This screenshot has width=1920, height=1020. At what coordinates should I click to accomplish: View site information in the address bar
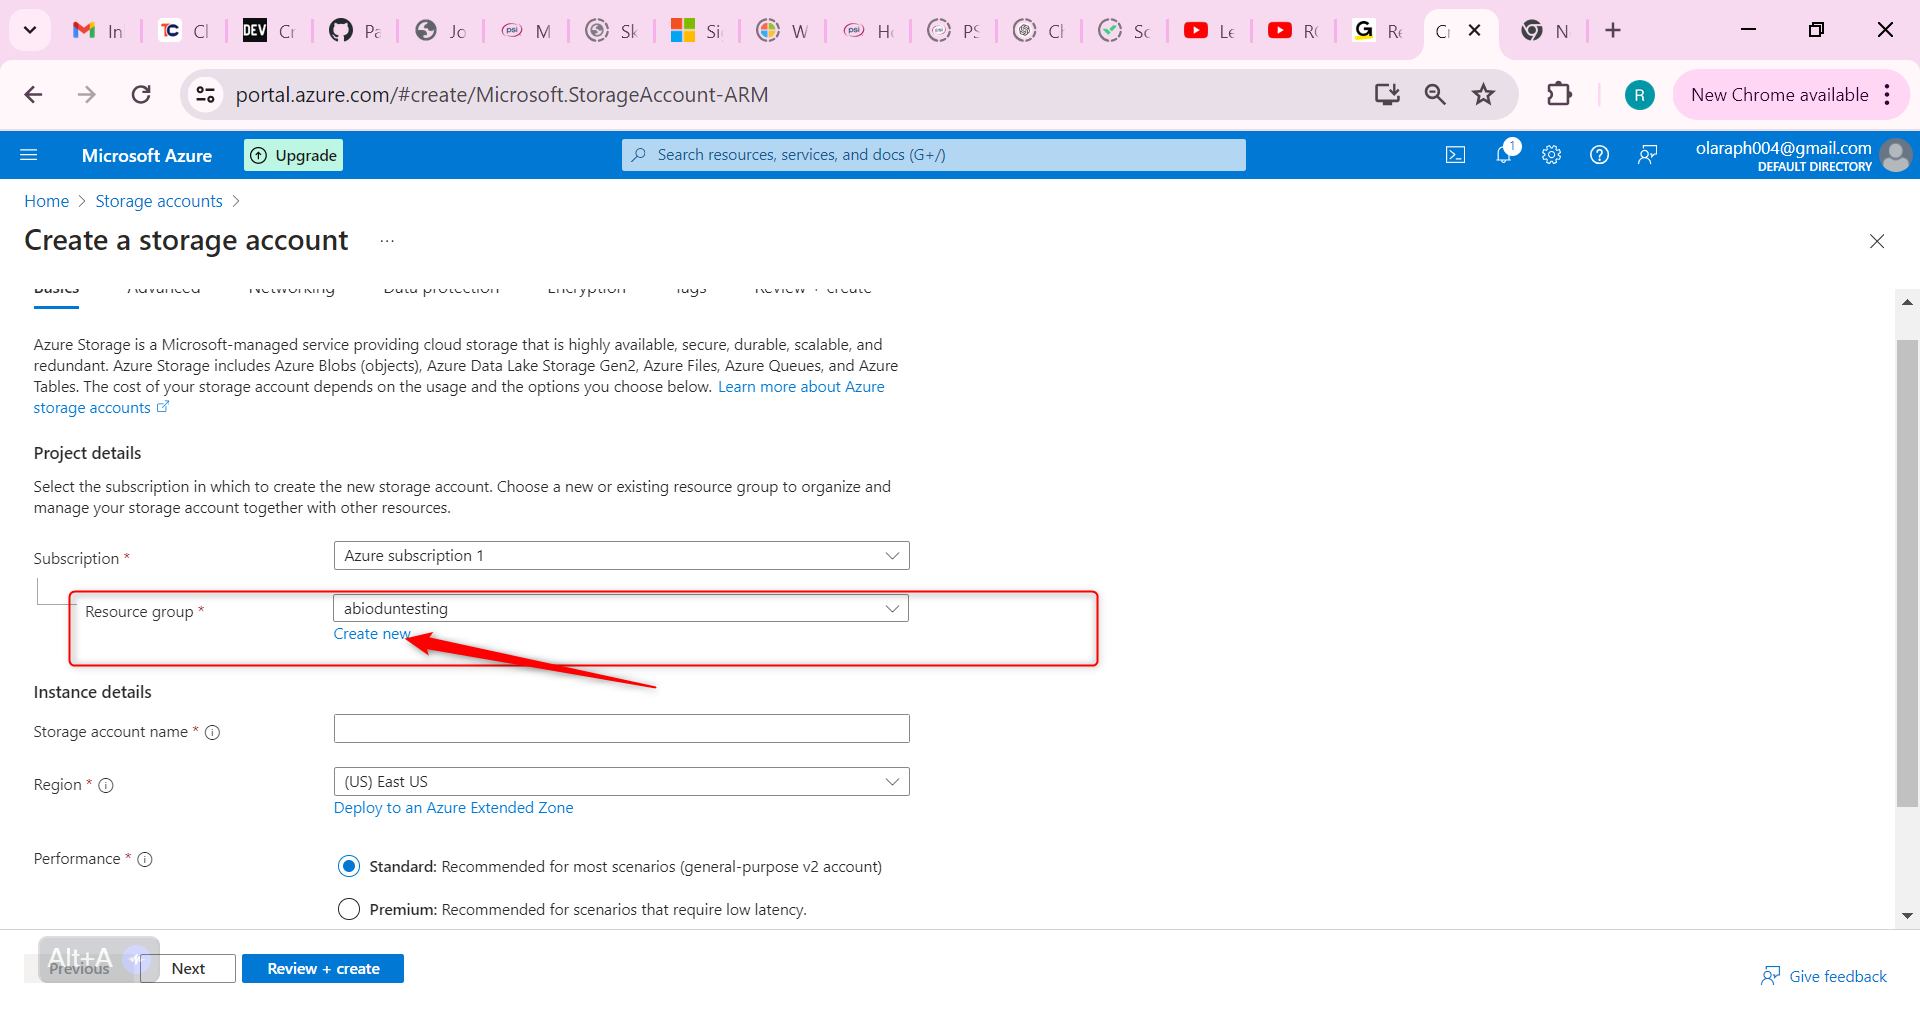205,95
